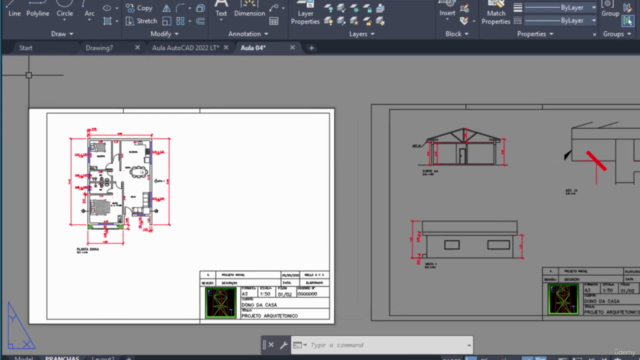The height and width of the screenshot is (360, 640).
Task: Toggle the Group Selection on/off button
Action: coord(627,21)
